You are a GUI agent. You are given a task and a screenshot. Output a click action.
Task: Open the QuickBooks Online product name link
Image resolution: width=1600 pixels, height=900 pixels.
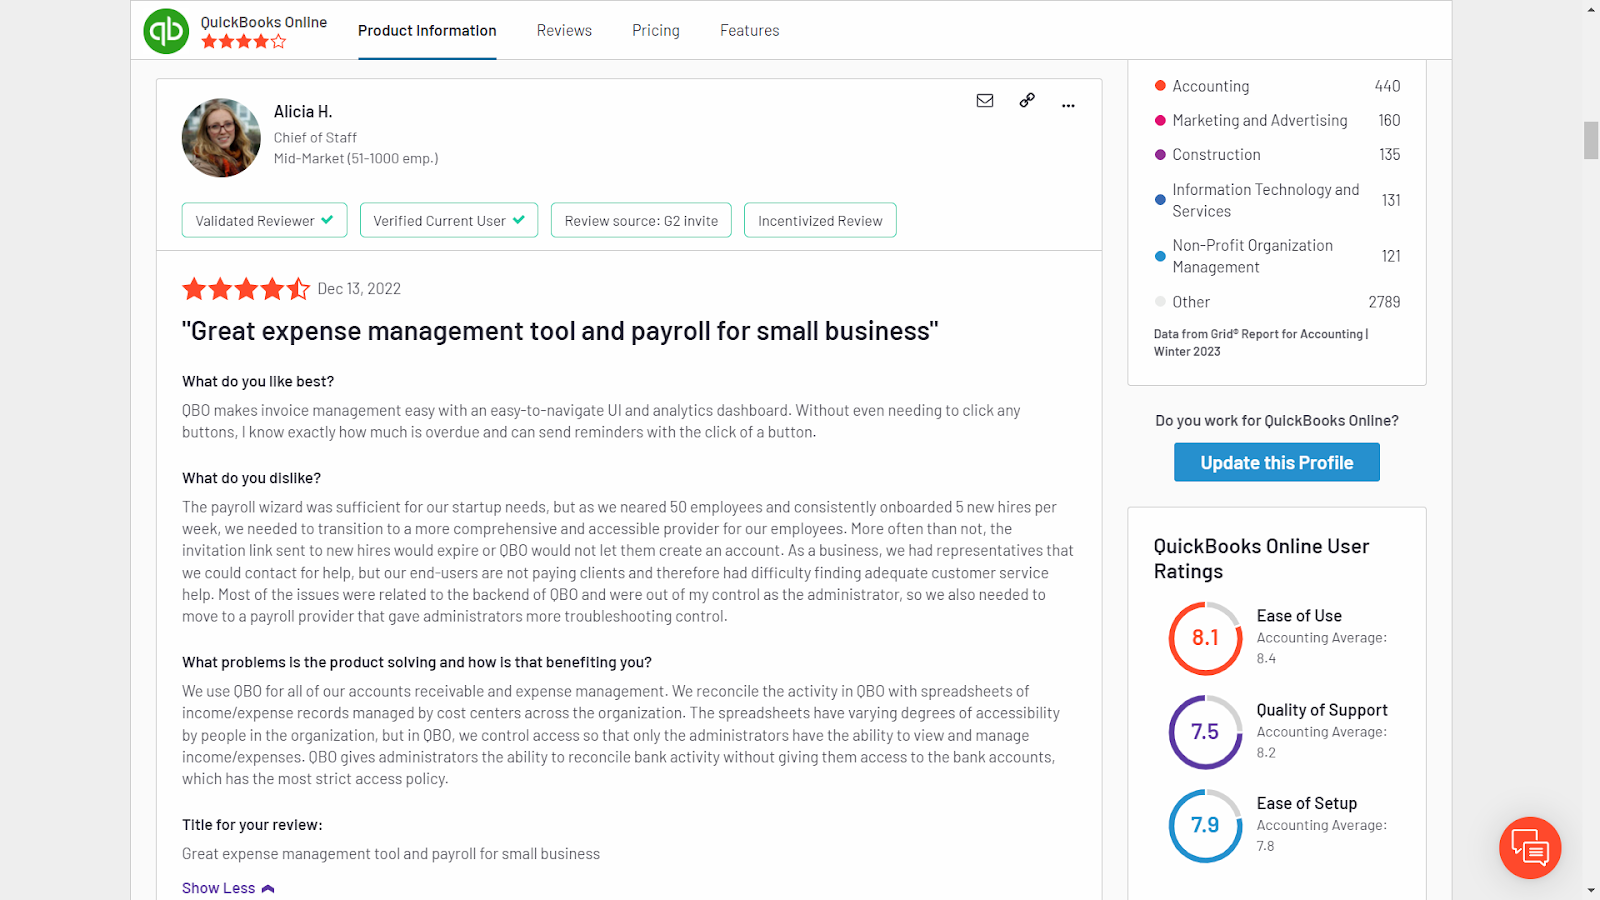coord(264,22)
